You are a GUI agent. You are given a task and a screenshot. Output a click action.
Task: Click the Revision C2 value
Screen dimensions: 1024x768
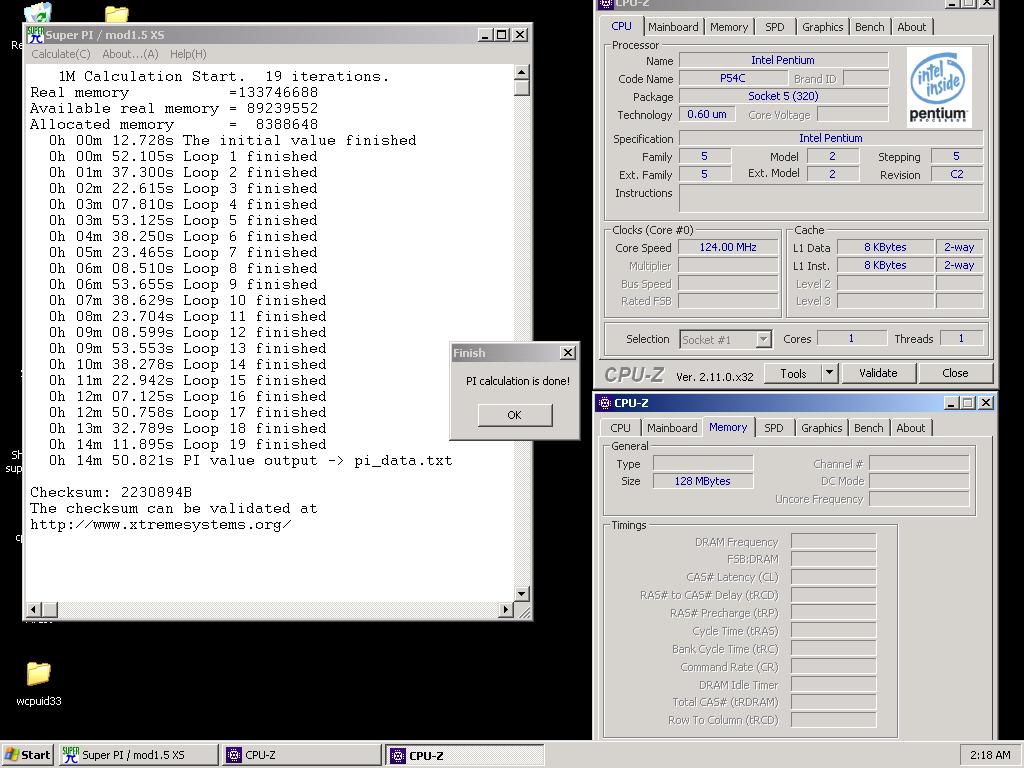(x=957, y=174)
